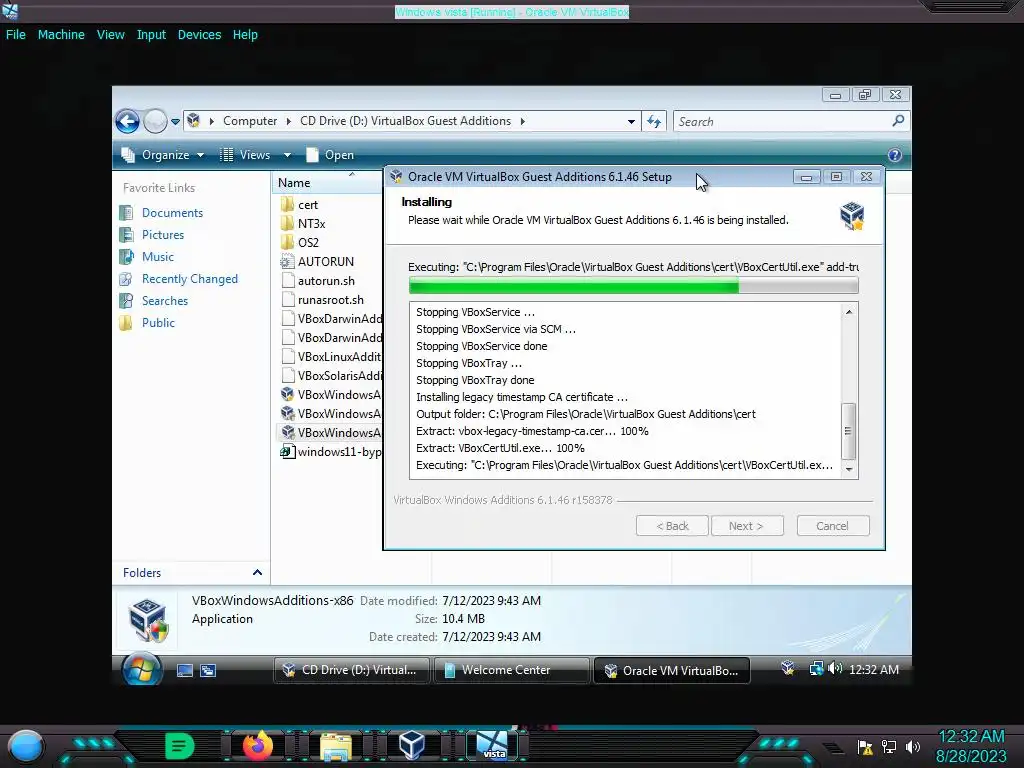Click the address bar refresh icon
This screenshot has width=1024, height=768.
[x=654, y=121]
